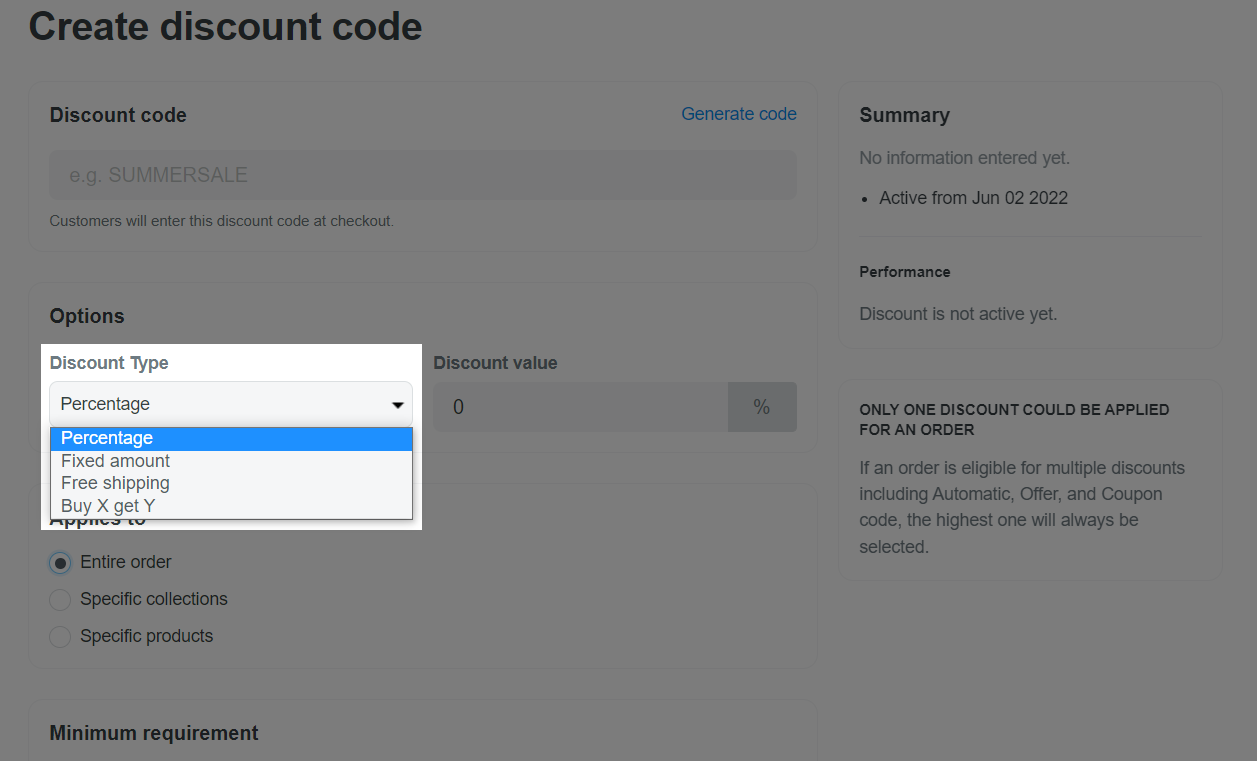Click the Create discount code heading

tap(225, 26)
